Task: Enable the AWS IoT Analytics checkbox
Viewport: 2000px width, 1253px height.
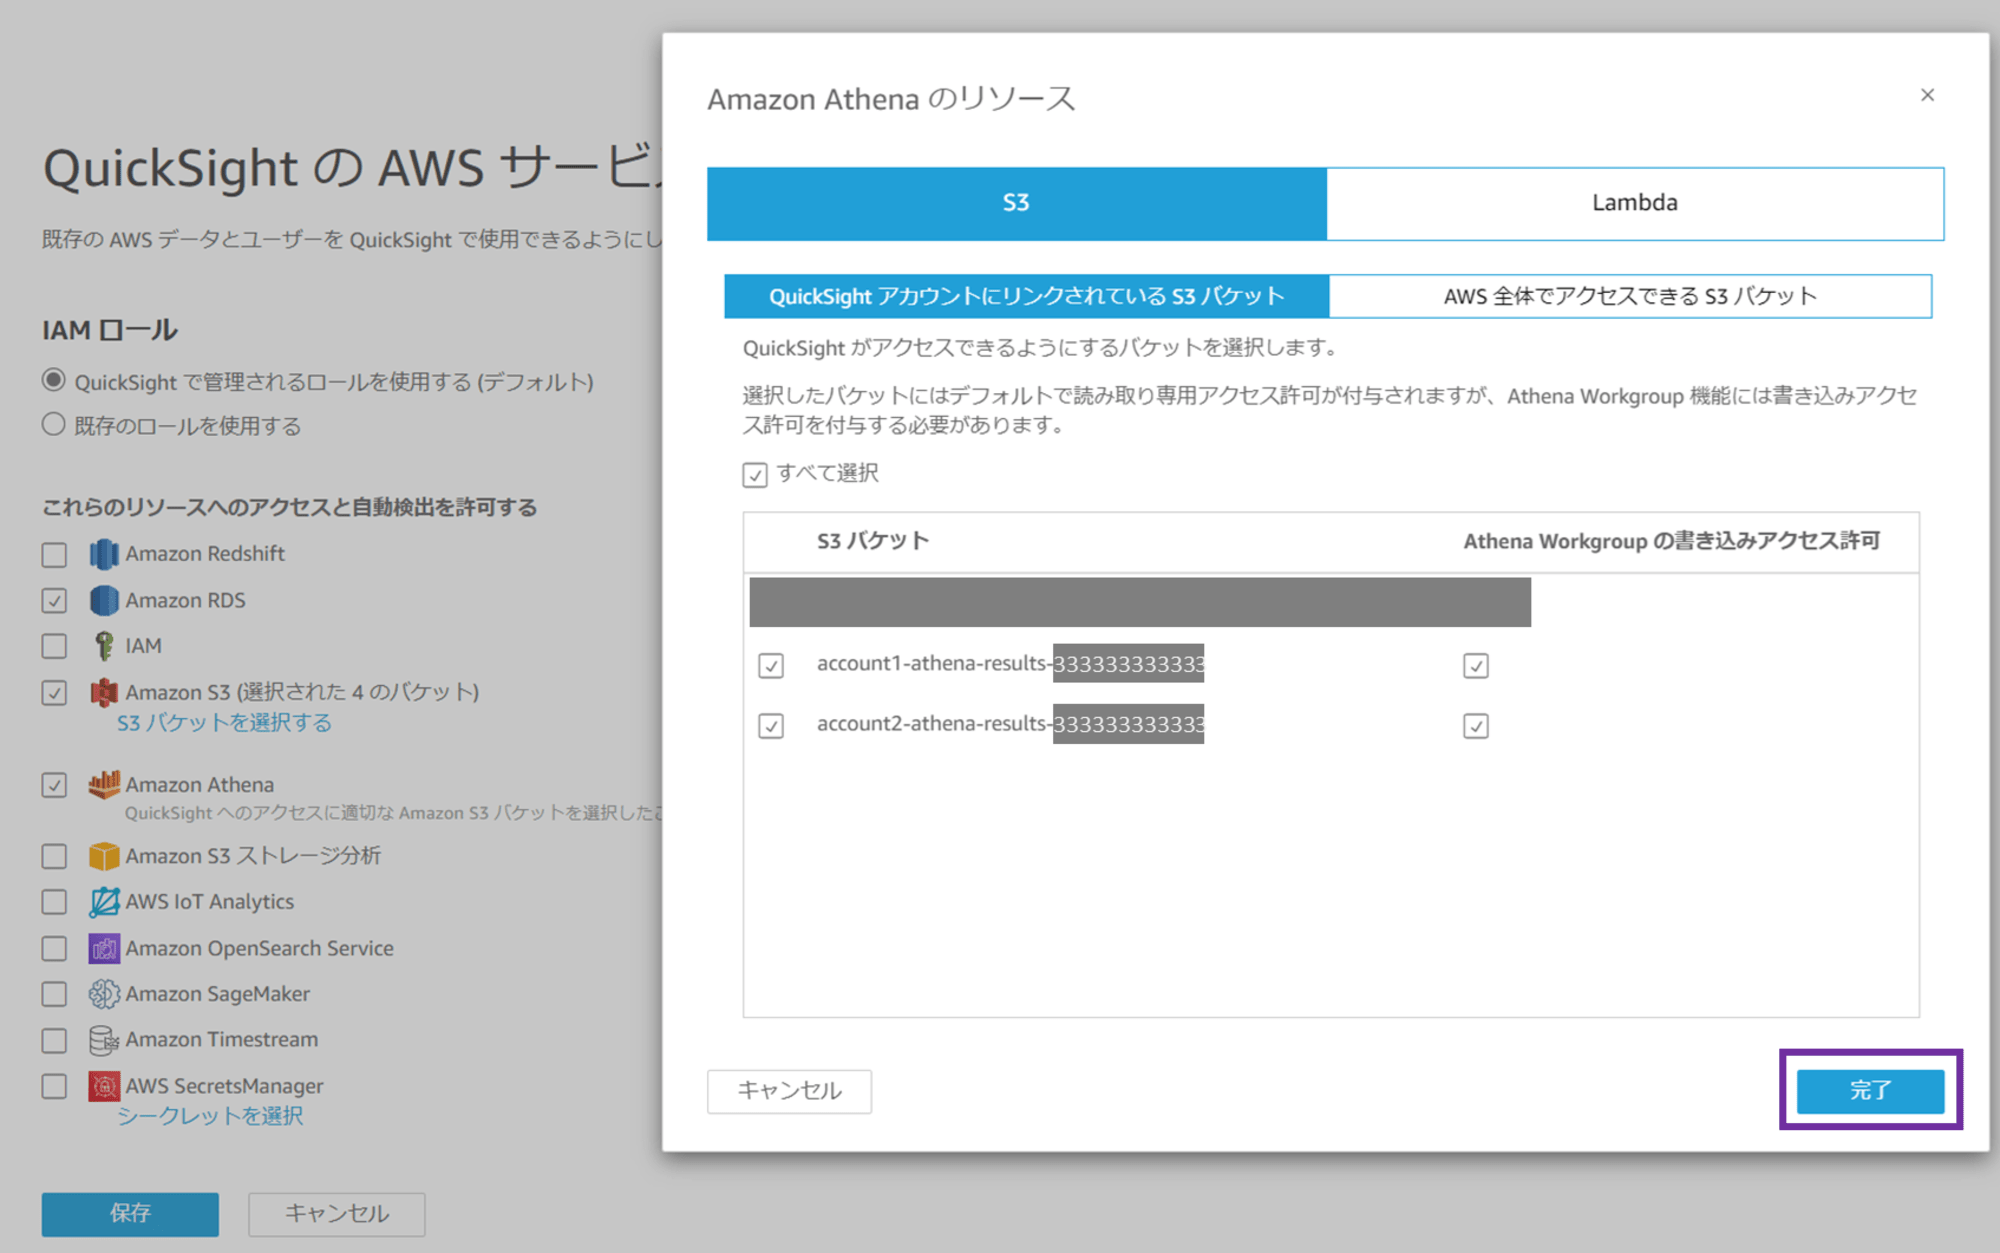Action: [54, 903]
